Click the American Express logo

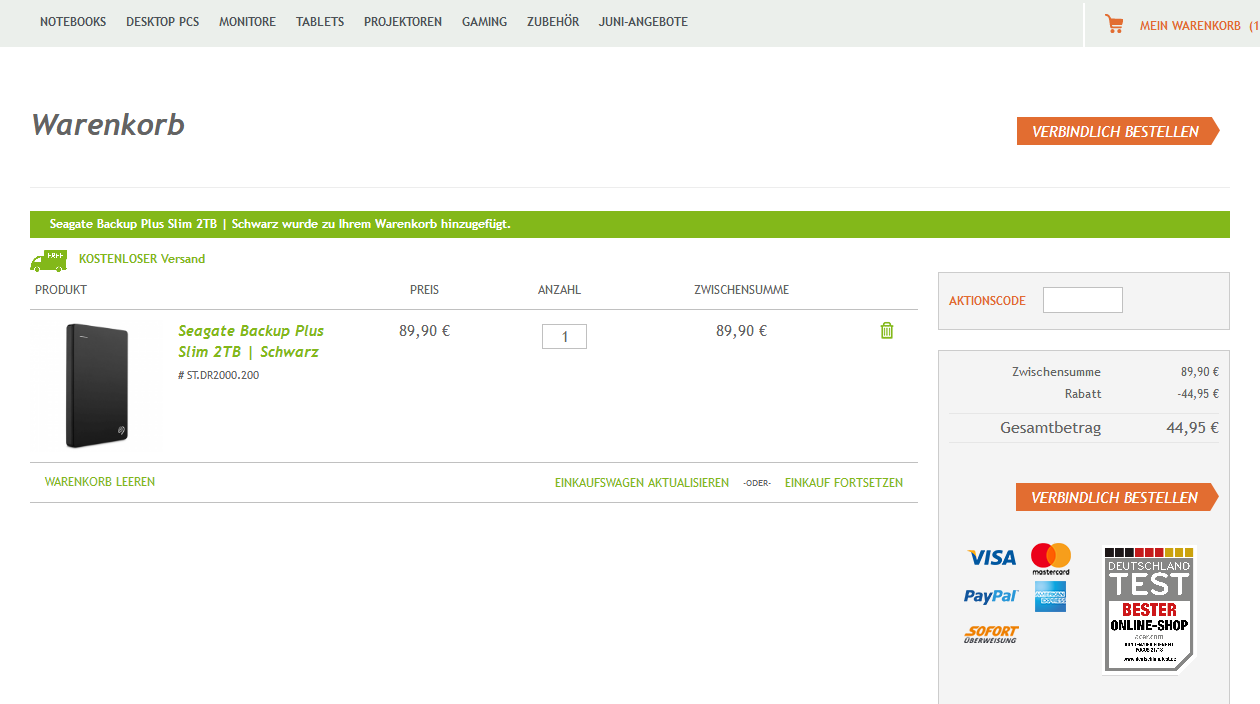click(1051, 596)
